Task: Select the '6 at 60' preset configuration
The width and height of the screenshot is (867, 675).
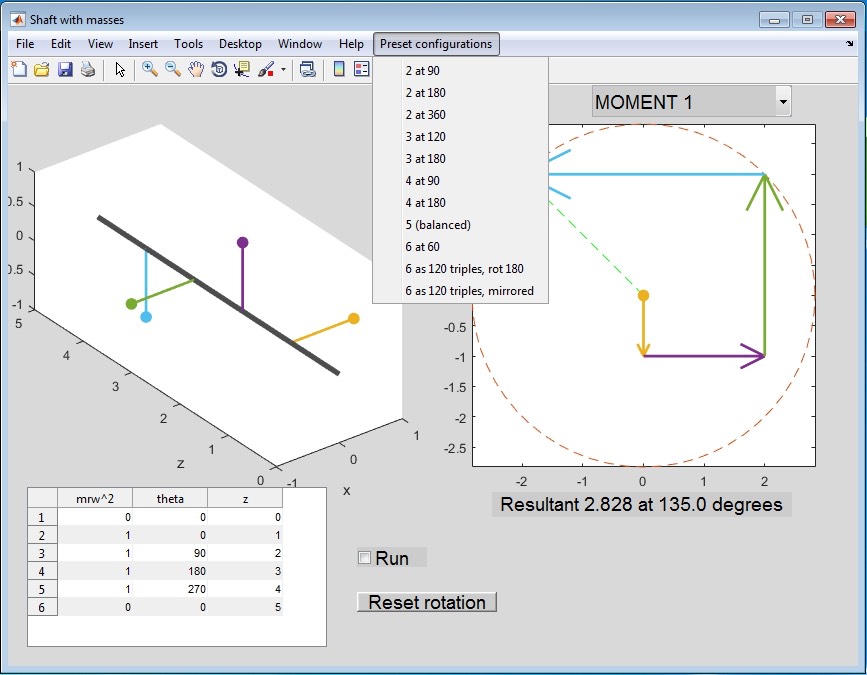Action: (x=422, y=247)
